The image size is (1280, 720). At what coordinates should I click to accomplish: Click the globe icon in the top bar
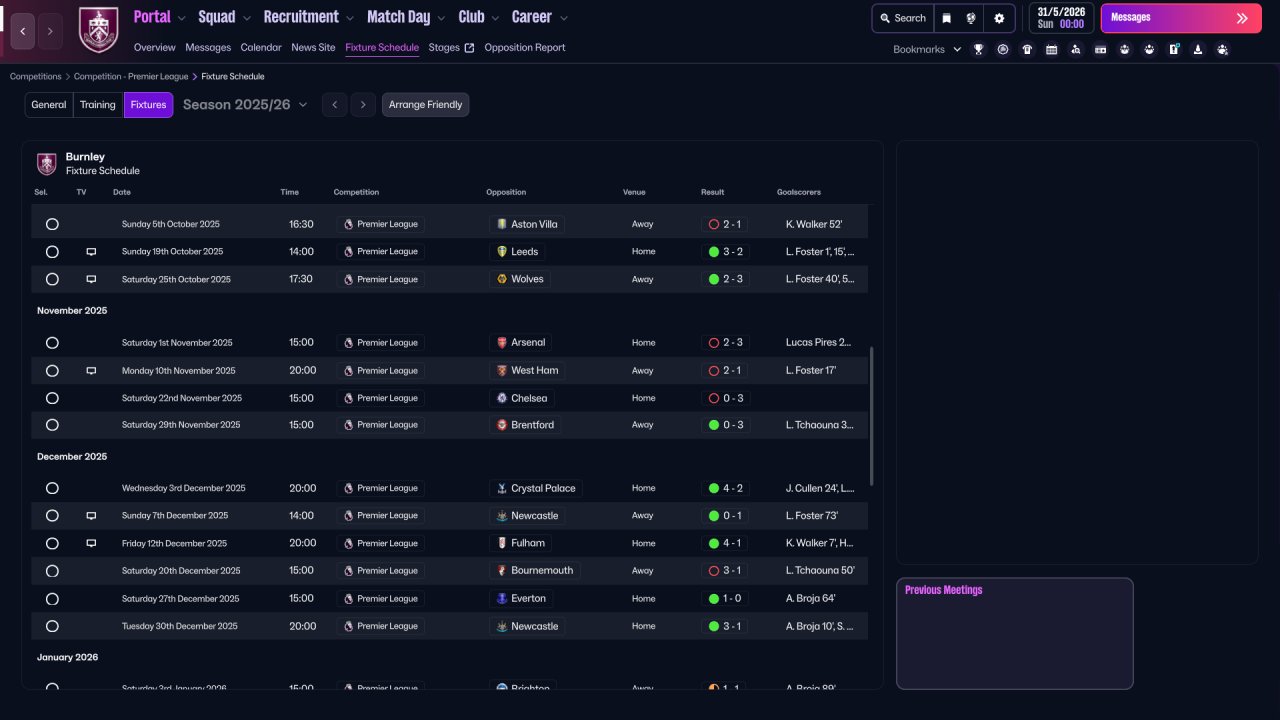971,18
